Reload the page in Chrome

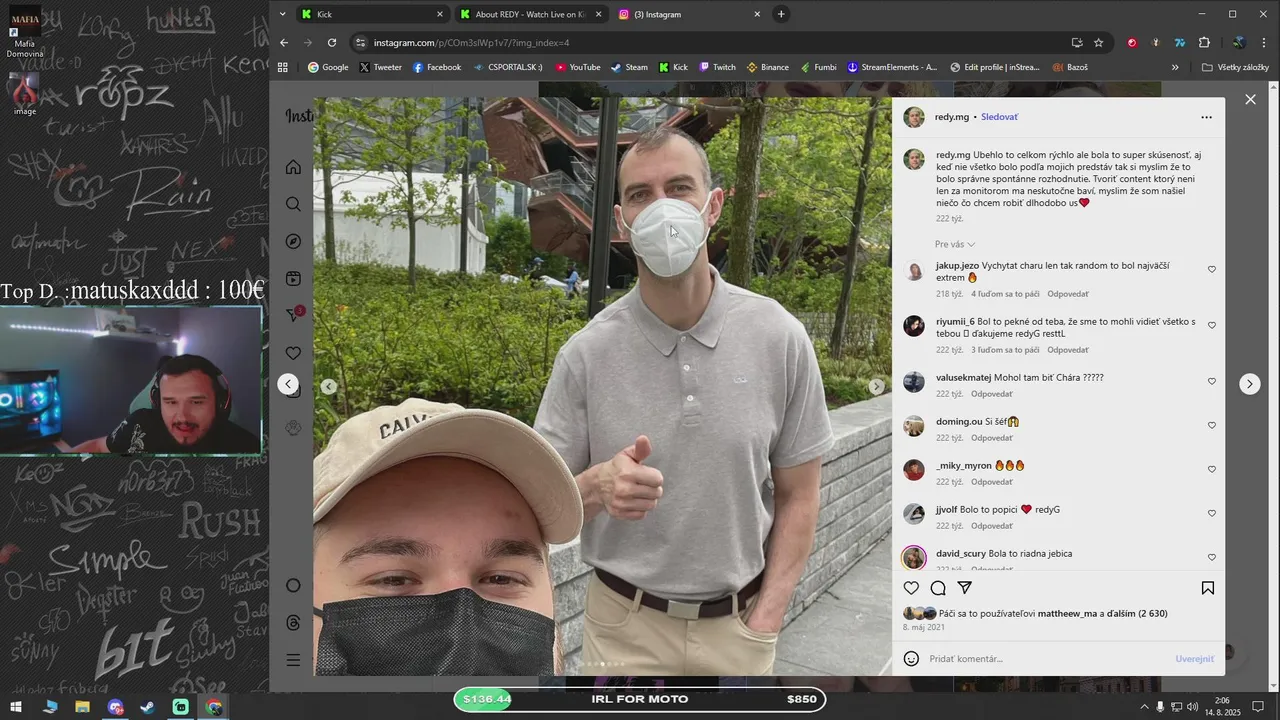[332, 43]
